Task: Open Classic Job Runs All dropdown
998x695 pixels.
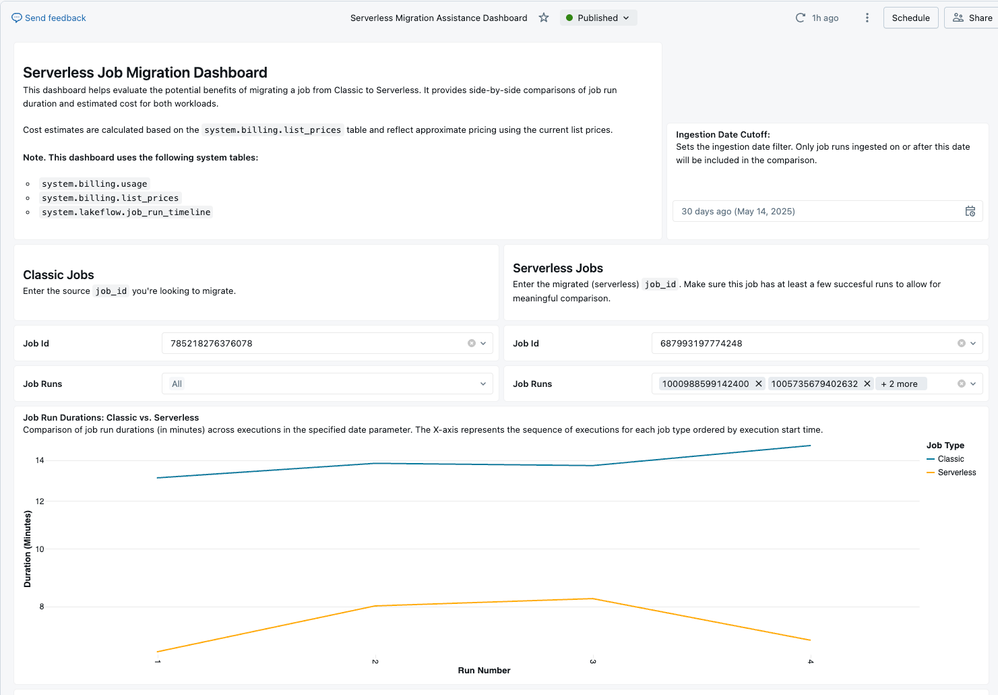Action: (x=327, y=384)
